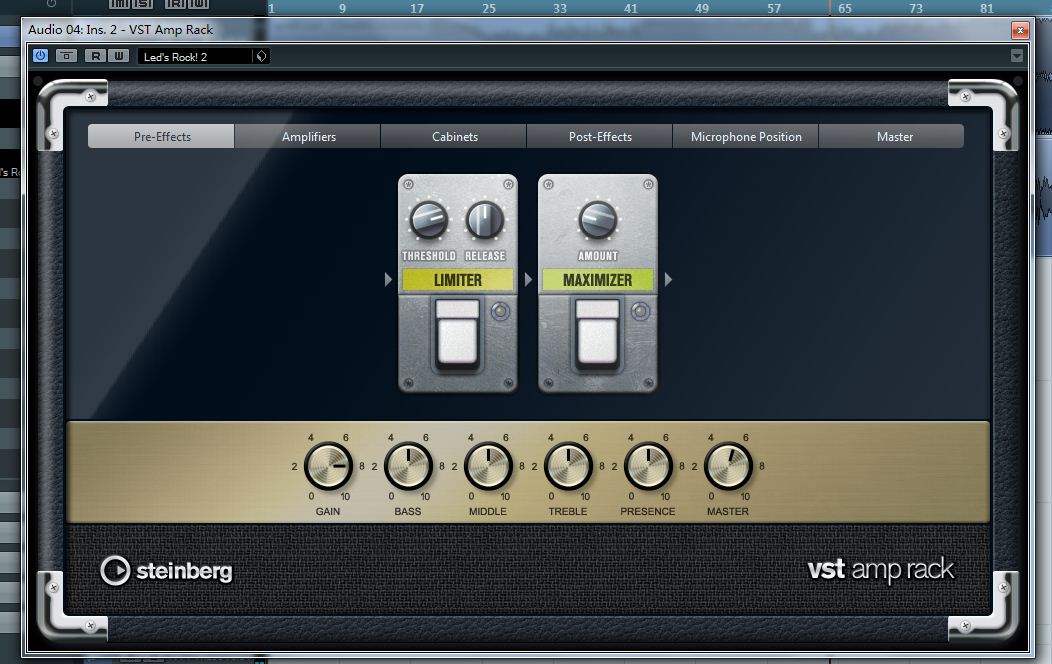Click the amp BASS knob
Viewport: 1052px width, 664px height.
(x=408, y=465)
